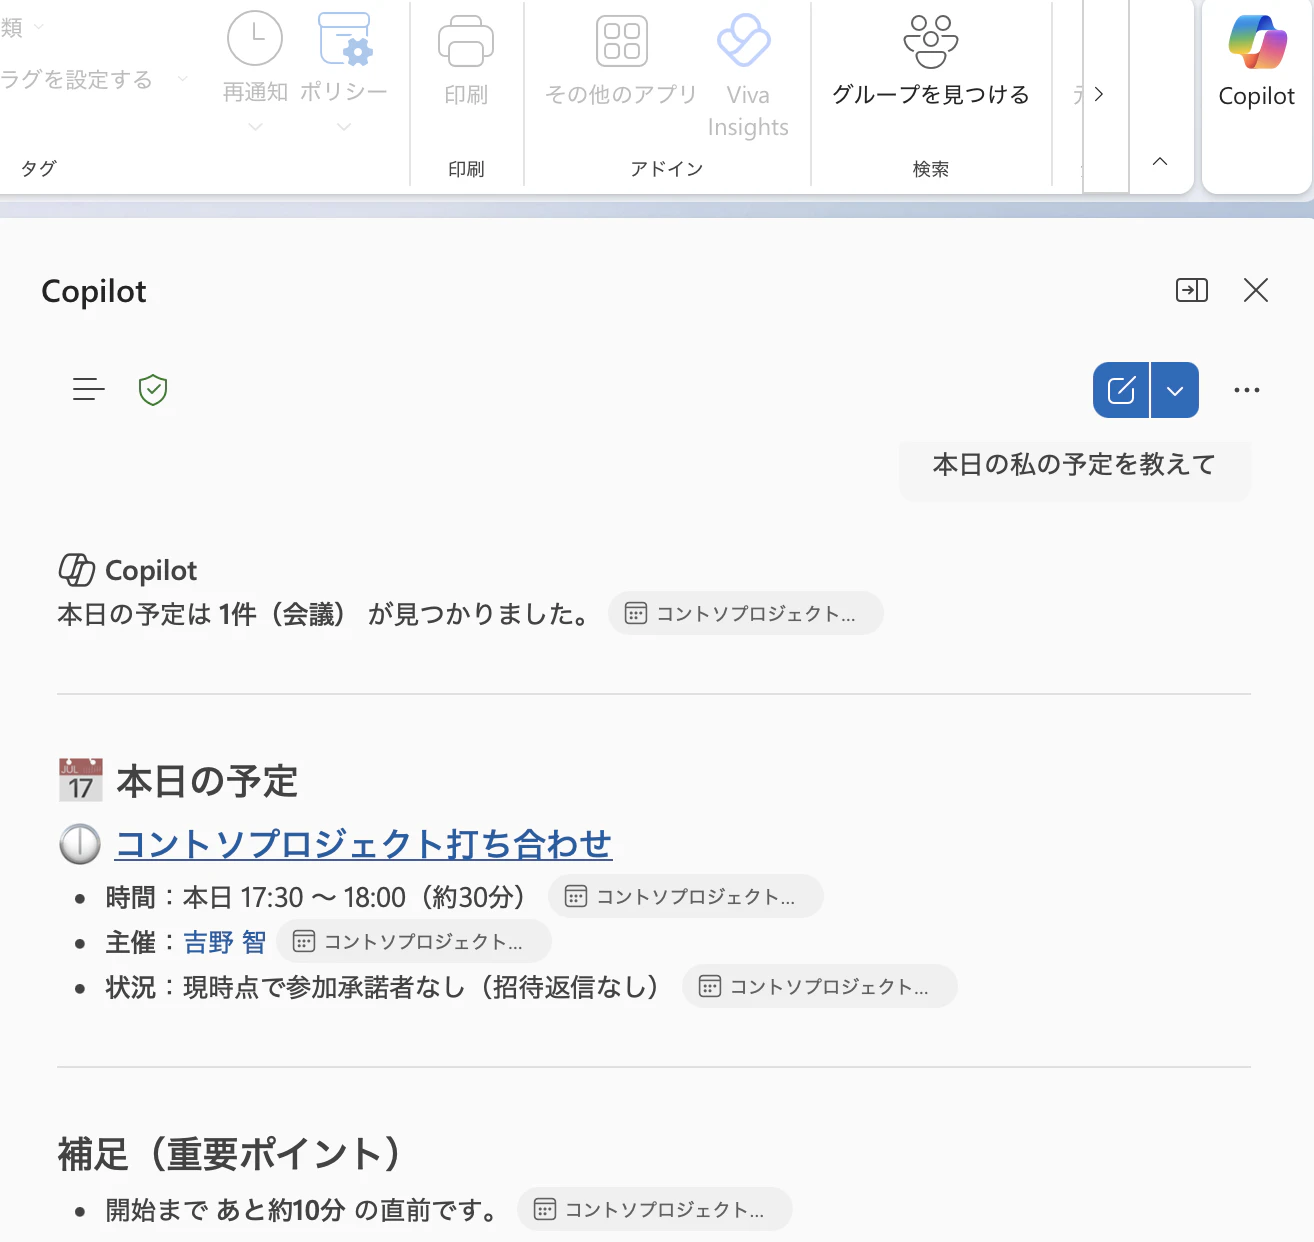Click the citation chip after 見つかりました
The width and height of the screenshot is (1314, 1242).
coord(745,613)
